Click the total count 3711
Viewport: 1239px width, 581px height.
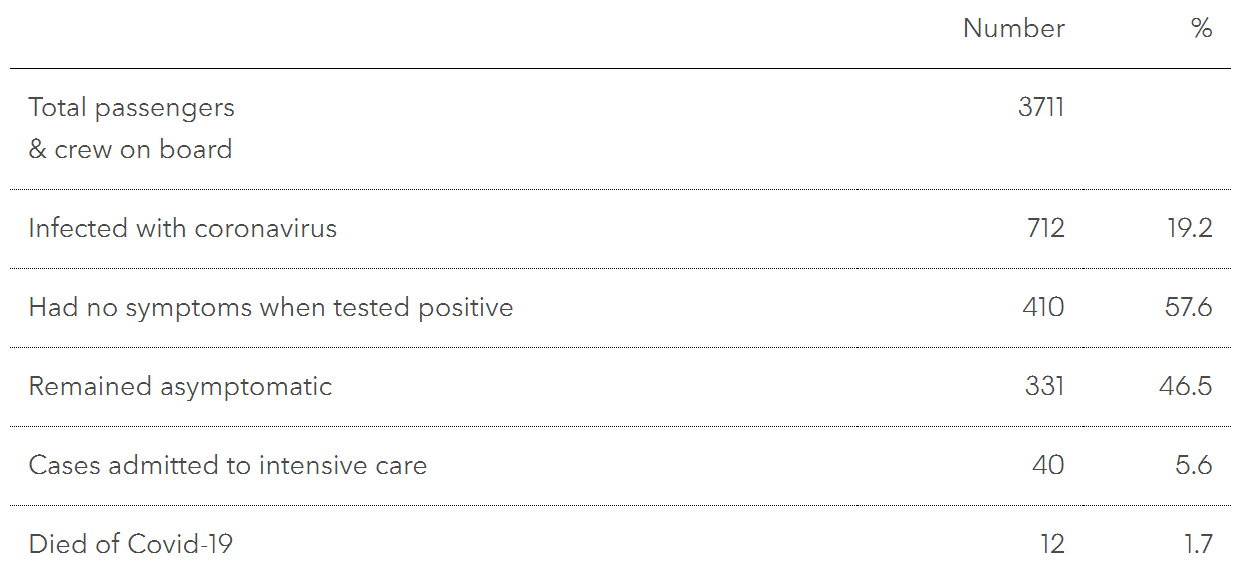pyautogui.click(x=1041, y=107)
